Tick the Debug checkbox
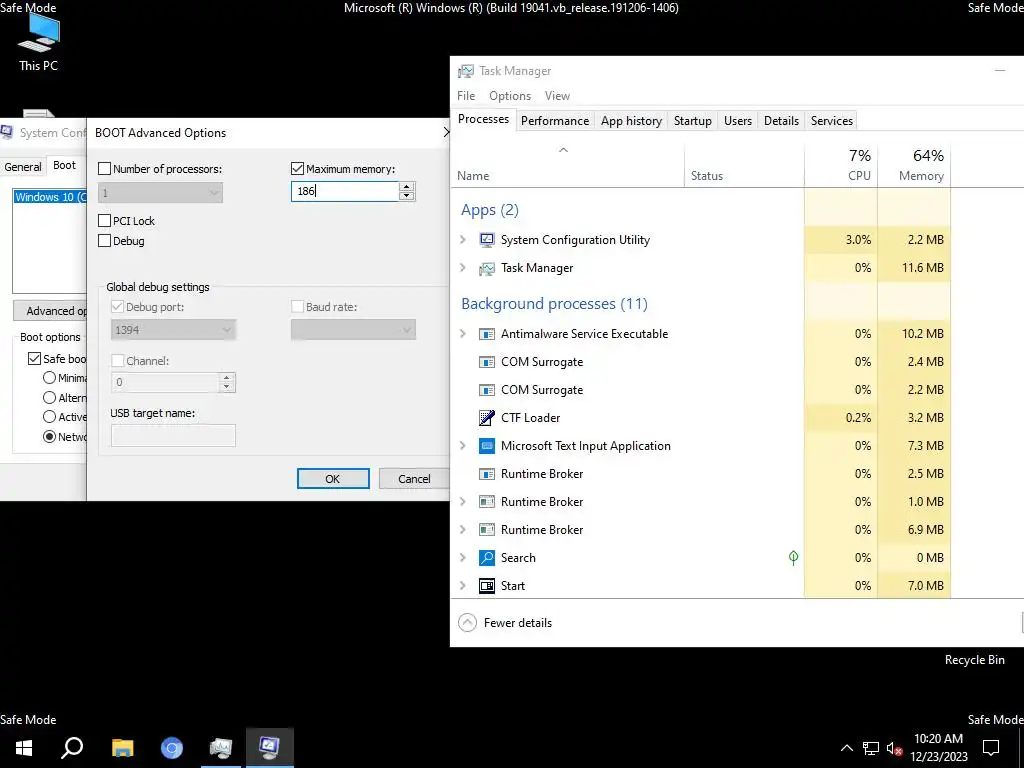This screenshot has height=768, width=1024. pos(104,240)
